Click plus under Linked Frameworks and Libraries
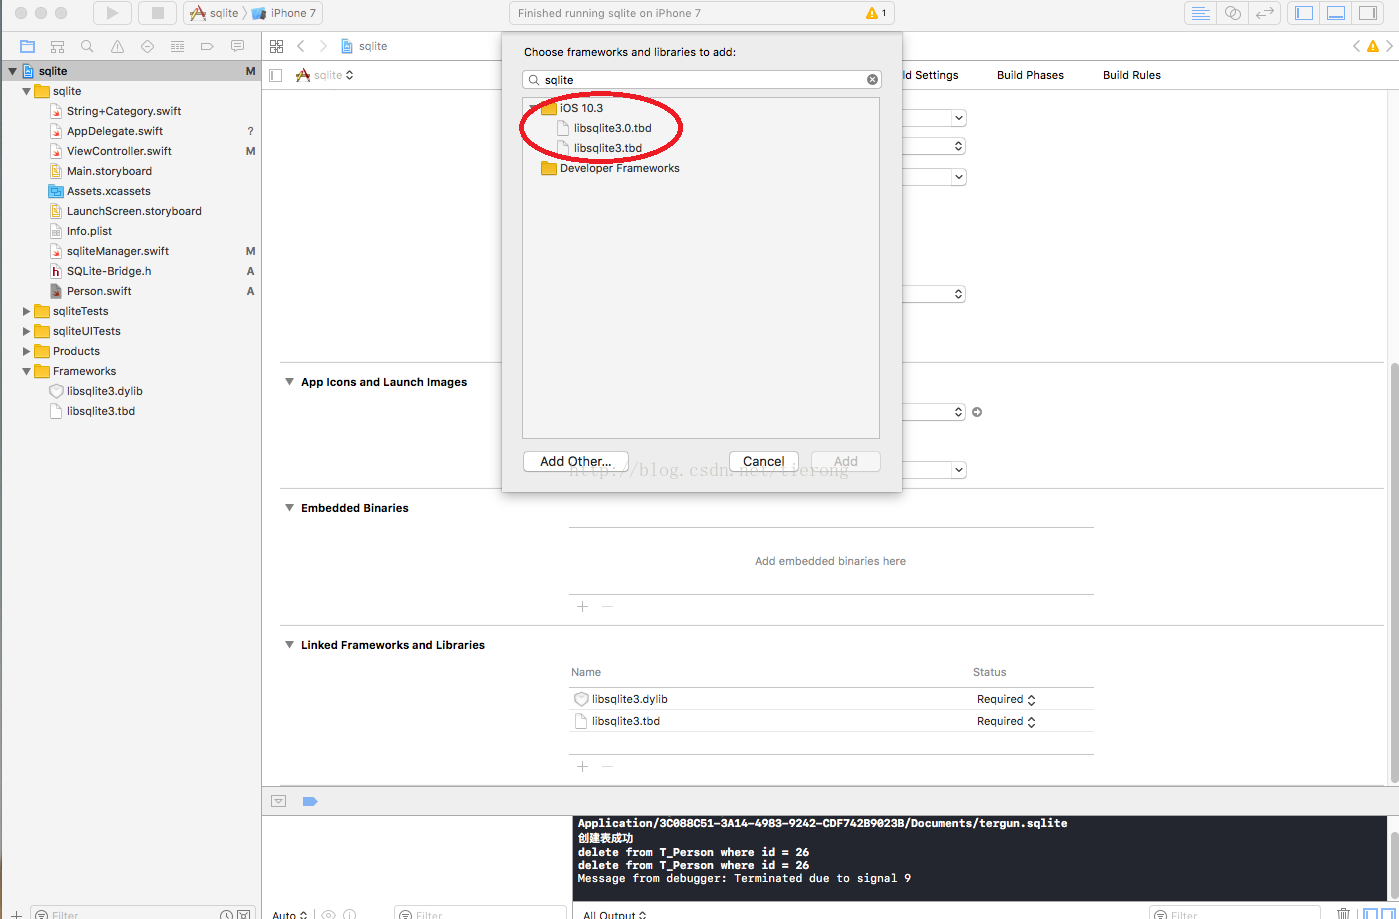1399x919 pixels. [x=582, y=767]
